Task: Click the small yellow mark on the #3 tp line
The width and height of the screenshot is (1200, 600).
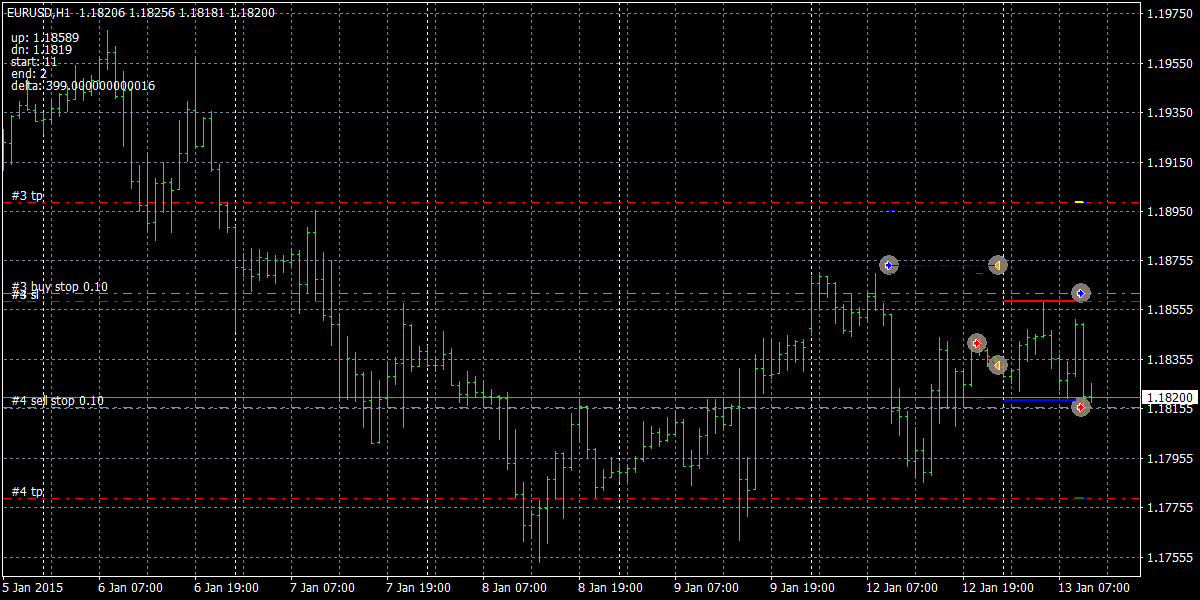Action: click(x=1079, y=202)
